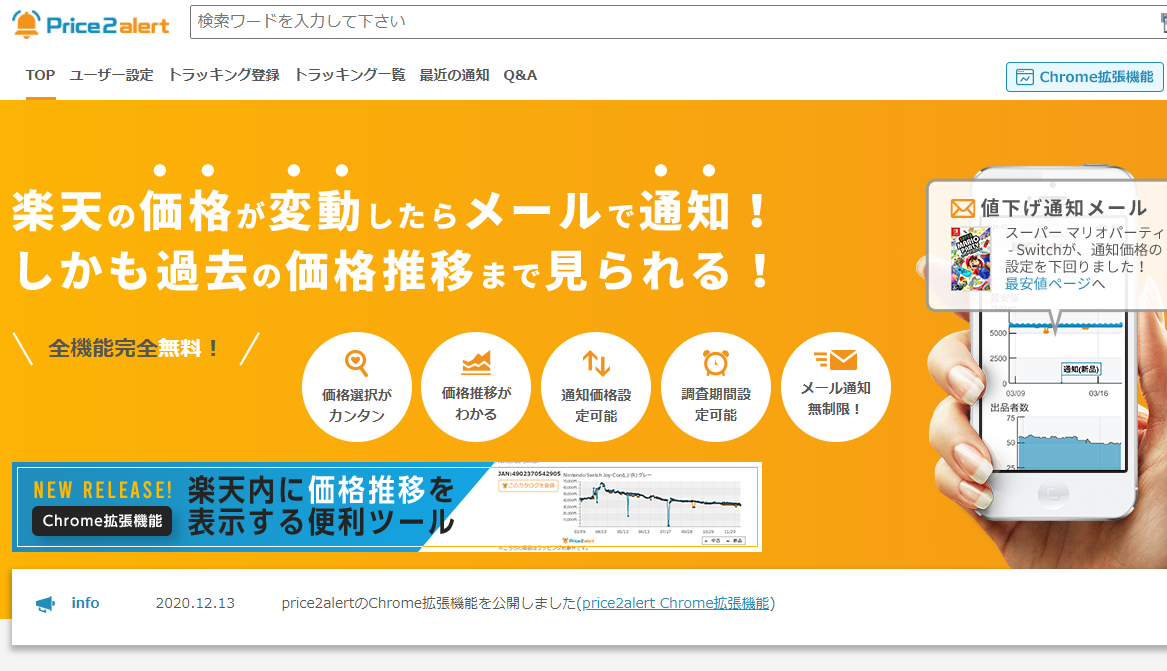Open the ユーザー設定 menu item
The height and width of the screenshot is (671, 1167).
112,75
